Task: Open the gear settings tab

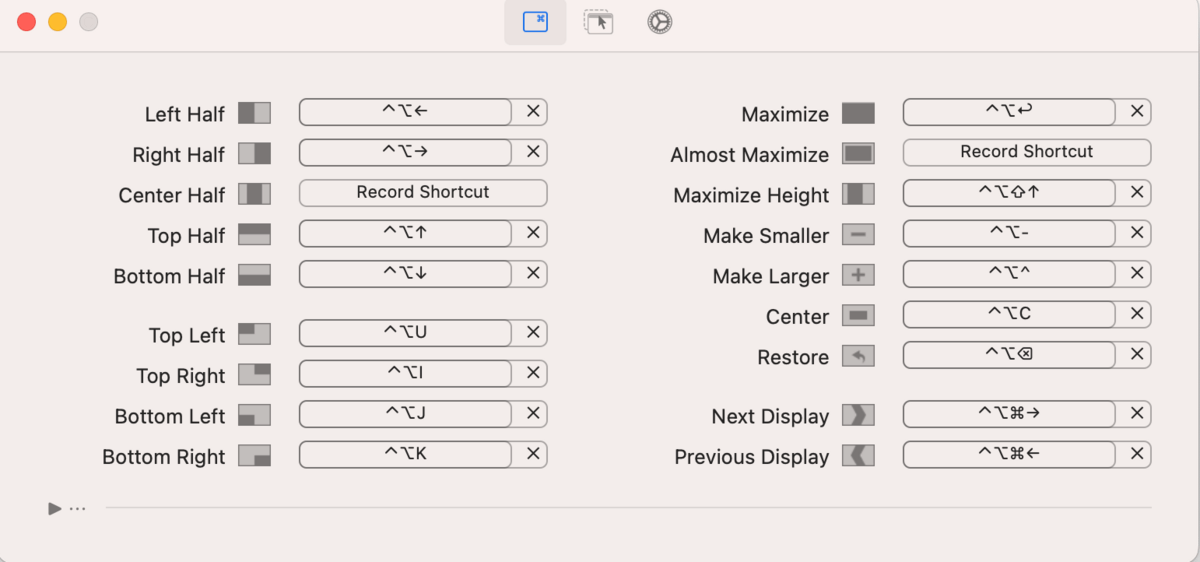Action: point(658,22)
